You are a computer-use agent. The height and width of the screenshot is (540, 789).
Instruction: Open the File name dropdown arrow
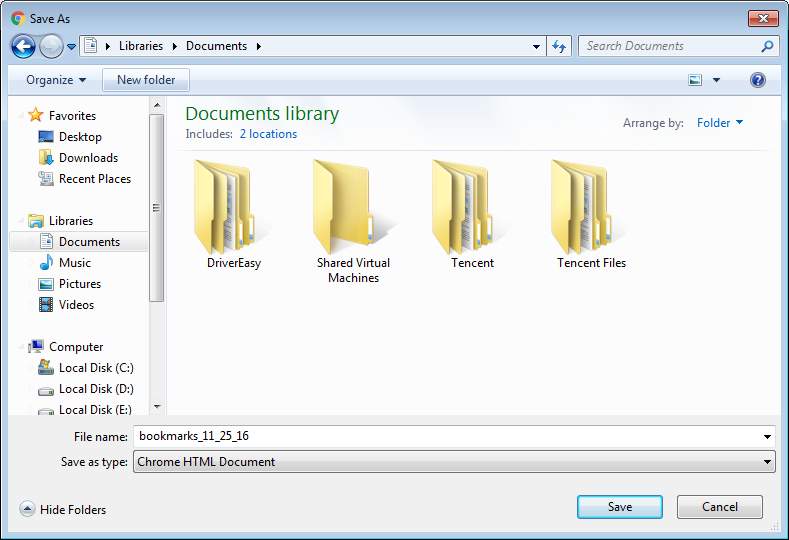767,436
